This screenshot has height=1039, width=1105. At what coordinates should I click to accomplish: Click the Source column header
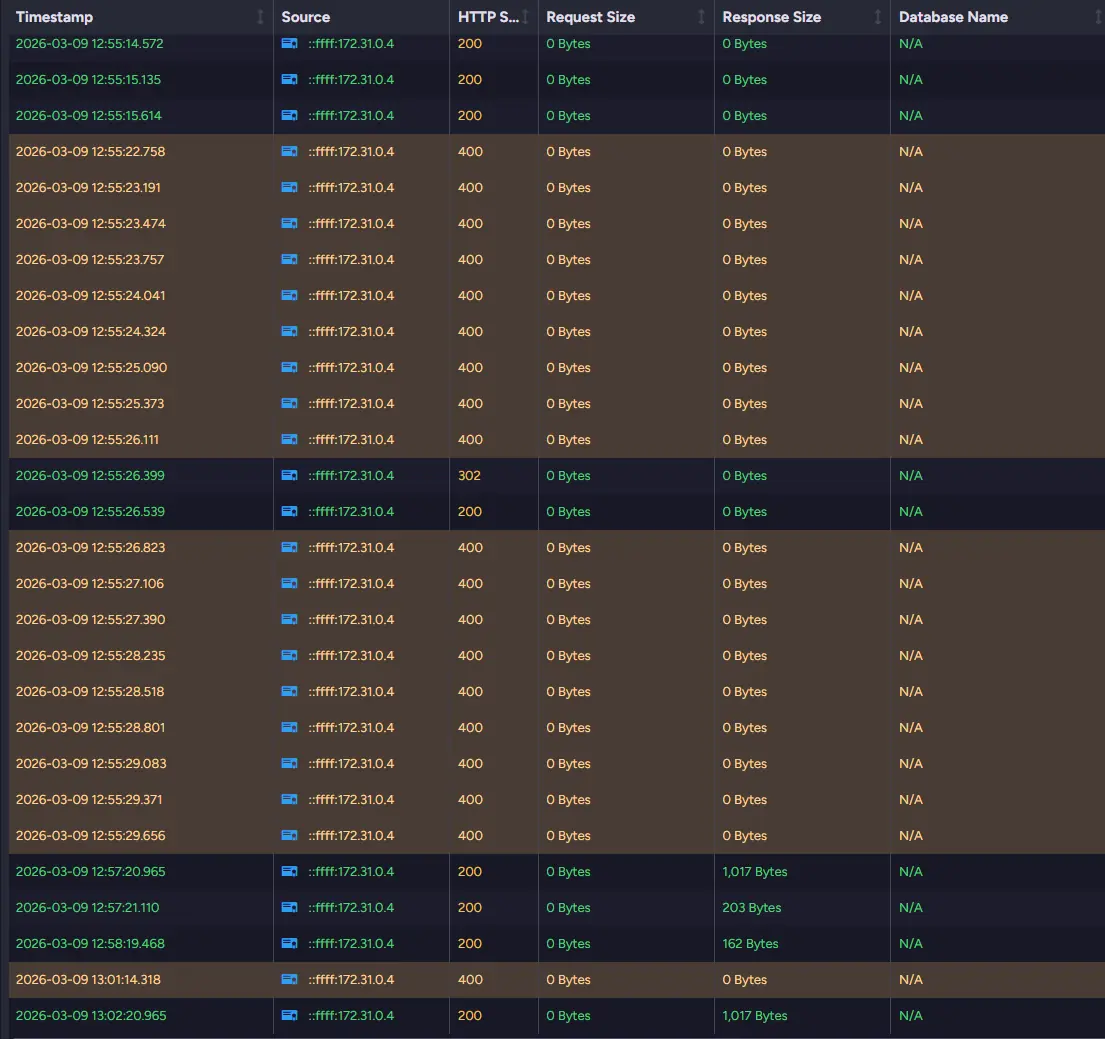(x=306, y=17)
